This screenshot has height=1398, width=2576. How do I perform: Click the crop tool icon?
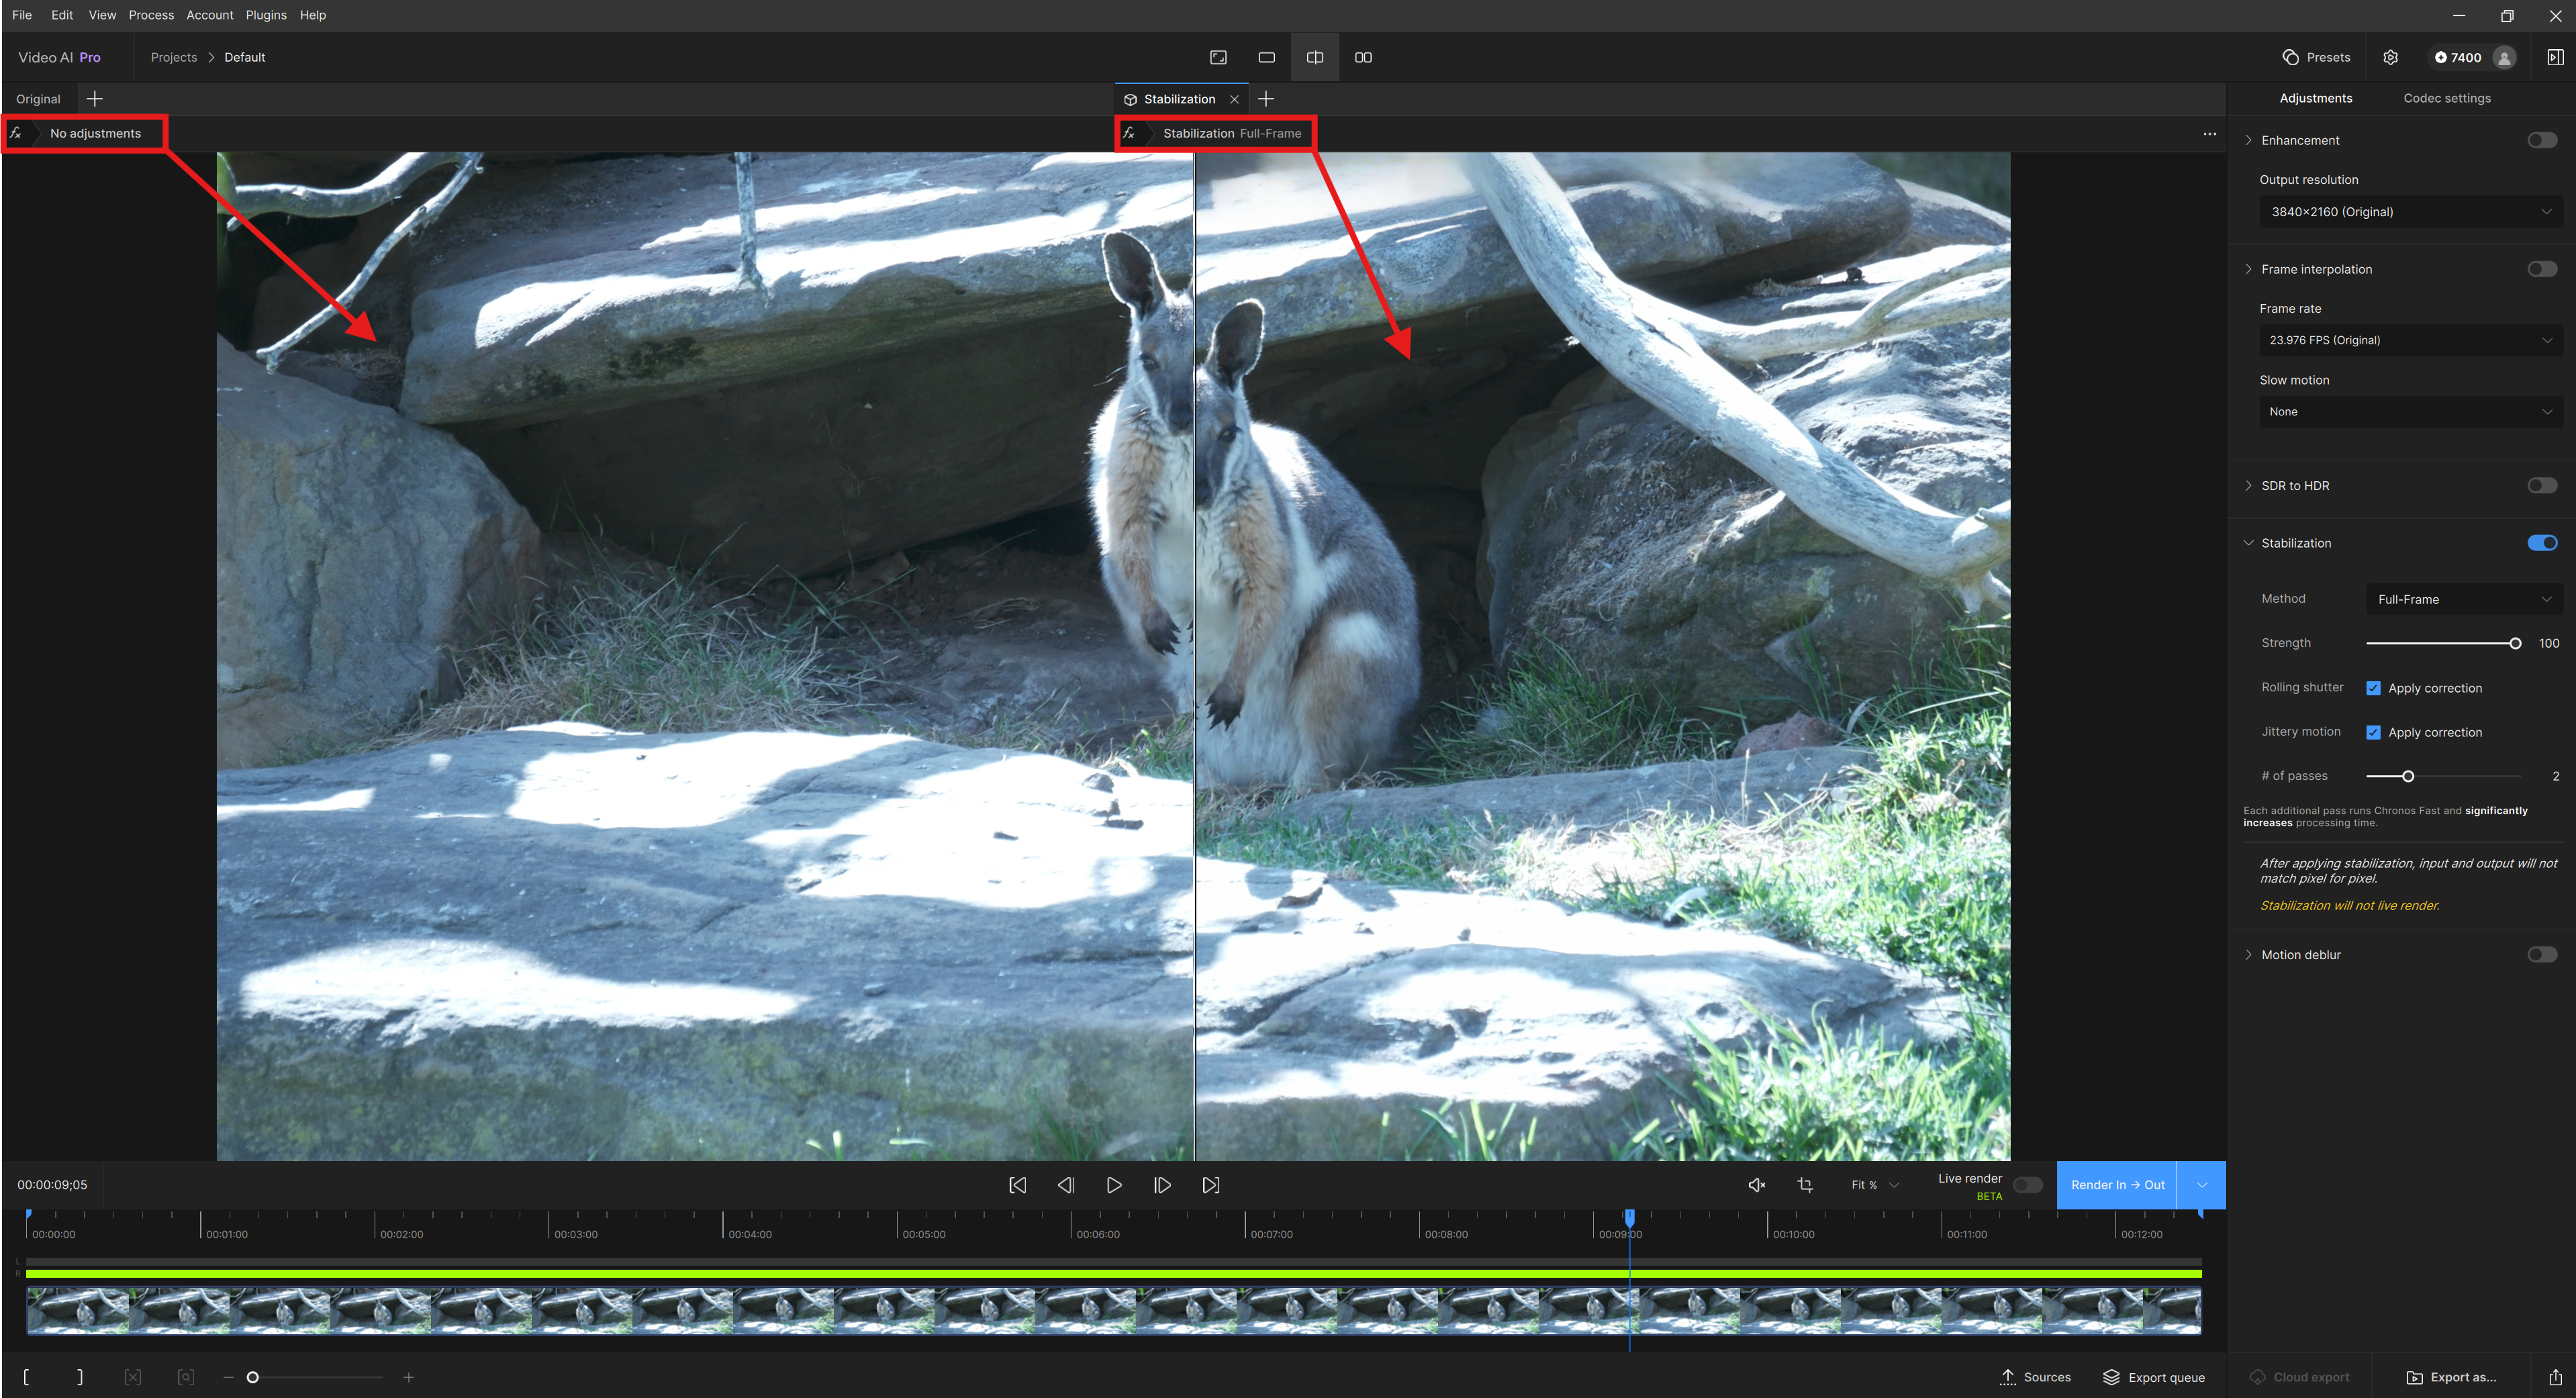point(1805,1185)
